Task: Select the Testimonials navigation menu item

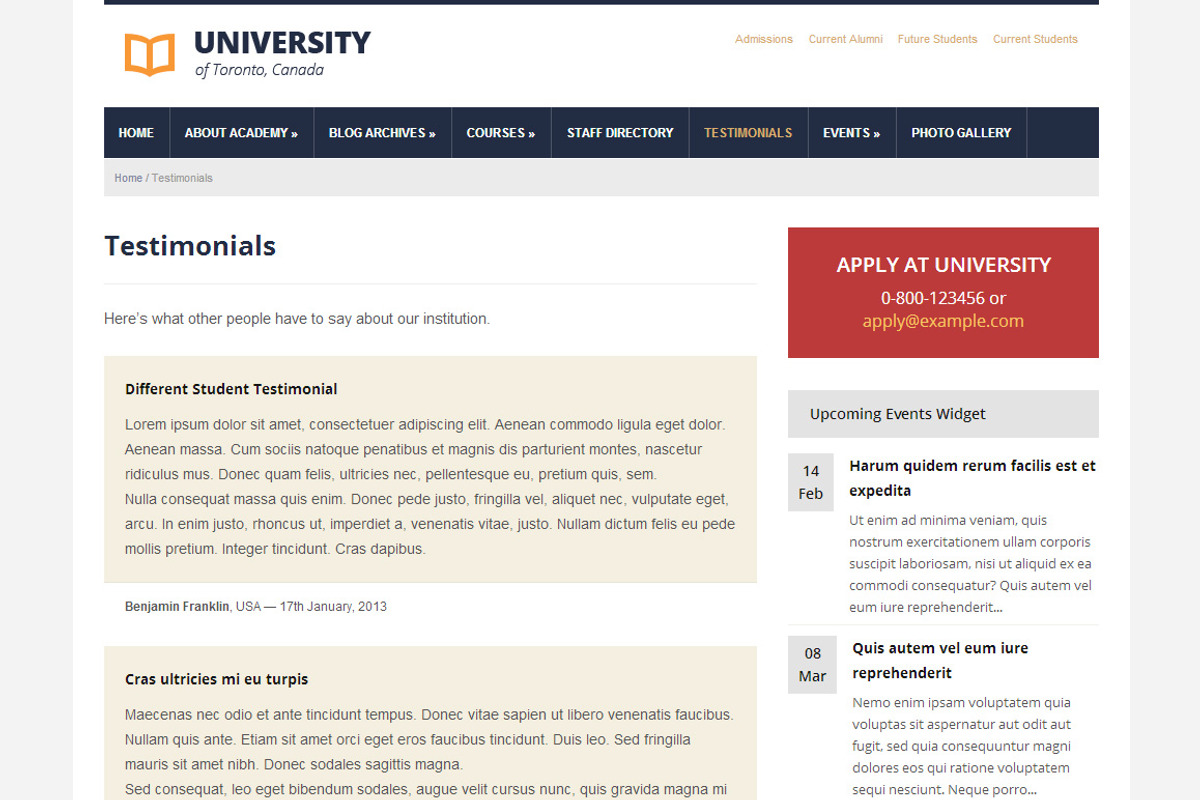Action: click(748, 132)
